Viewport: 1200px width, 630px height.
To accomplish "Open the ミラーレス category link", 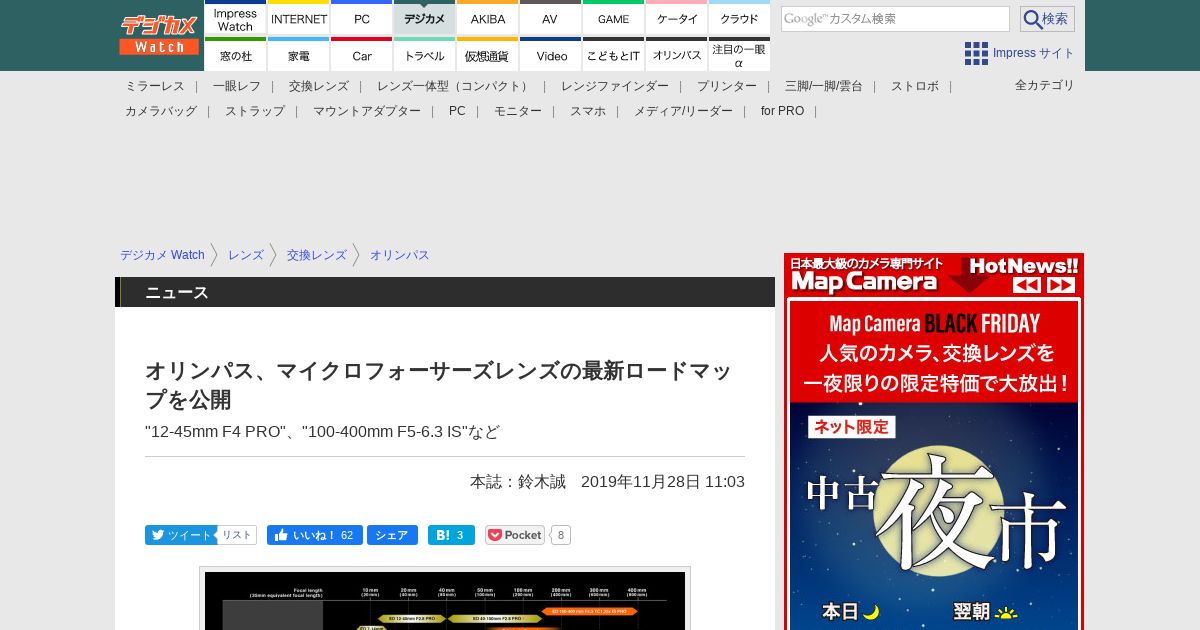I will click(x=155, y=86).
